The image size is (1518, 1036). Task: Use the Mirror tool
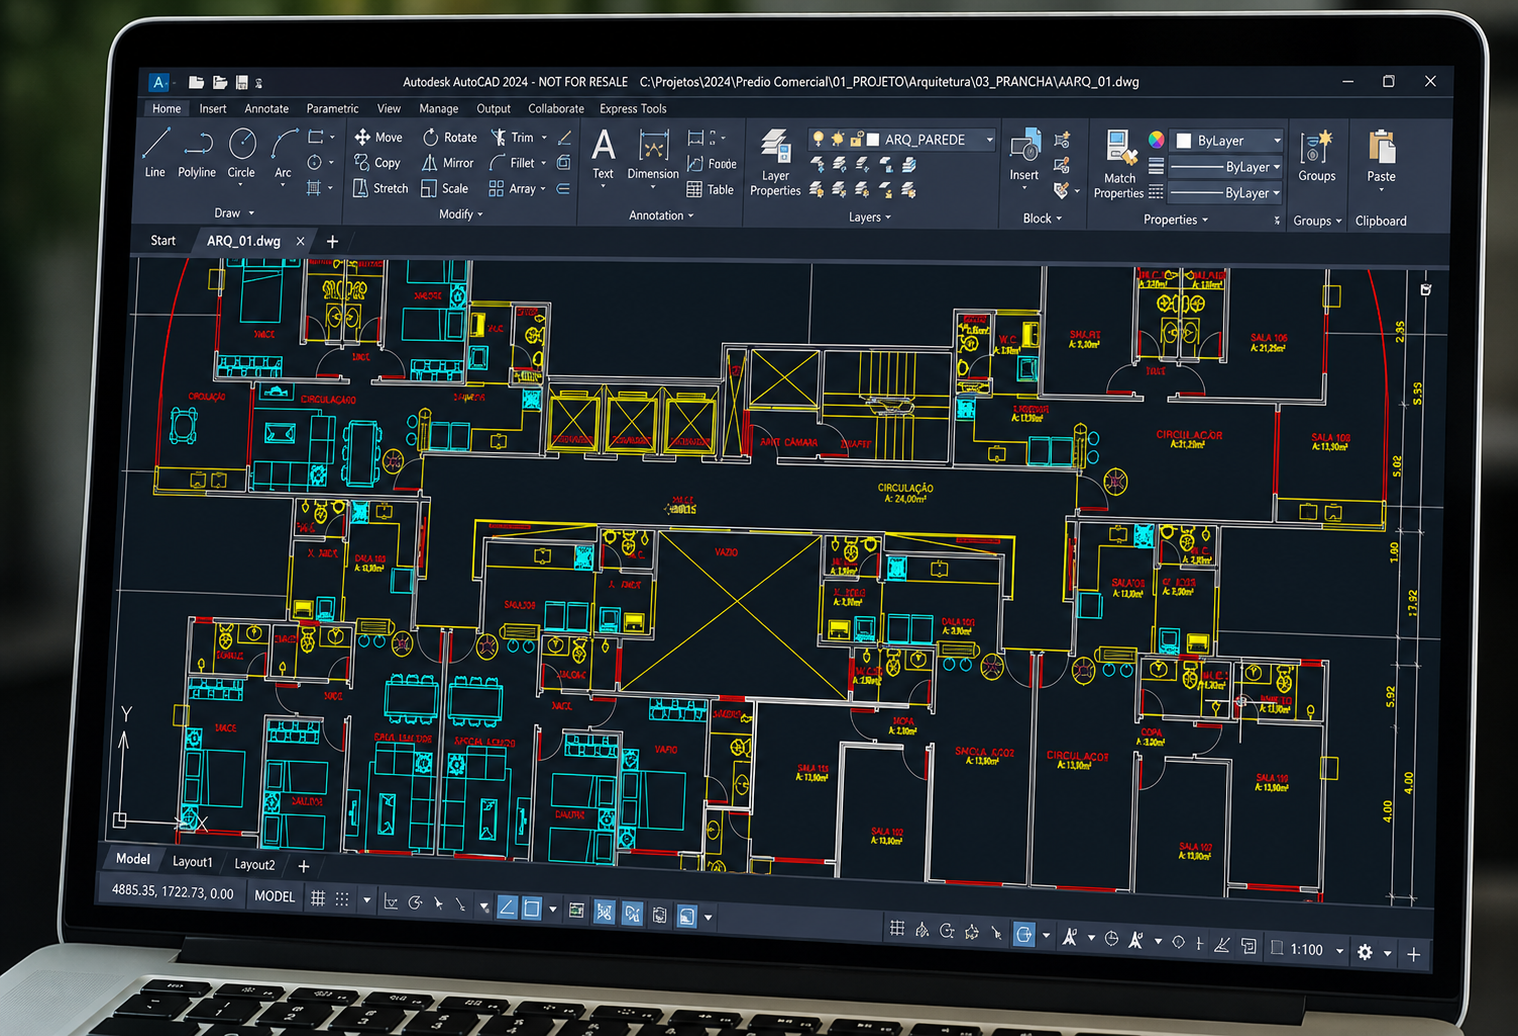(x=447, y=163)
